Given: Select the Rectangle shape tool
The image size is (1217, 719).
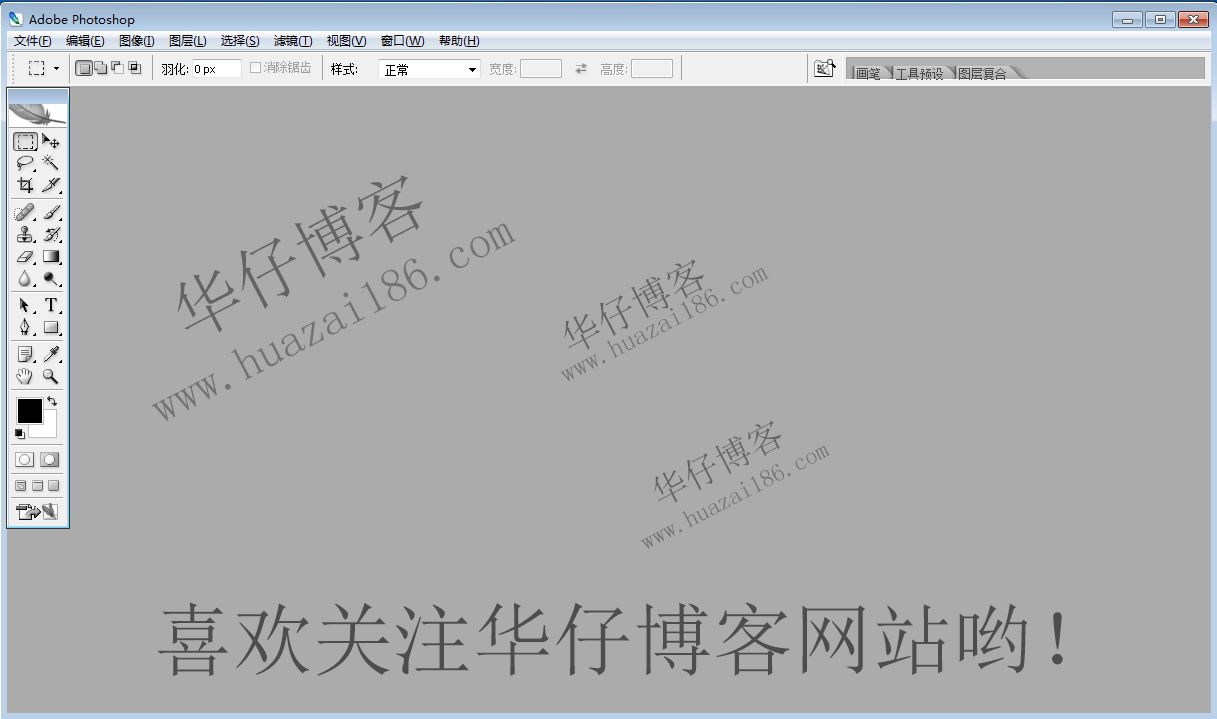Looking at the screenshot, I should point(50,327).
